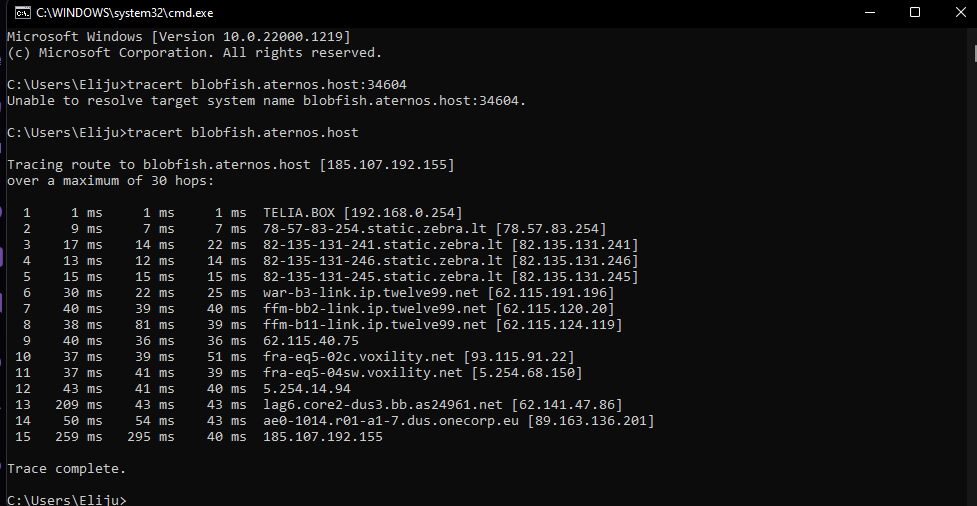This screenshot has height=506, width=977.
Task: Minimize the cmd.exe window
Action: click(x=869, y=12)
